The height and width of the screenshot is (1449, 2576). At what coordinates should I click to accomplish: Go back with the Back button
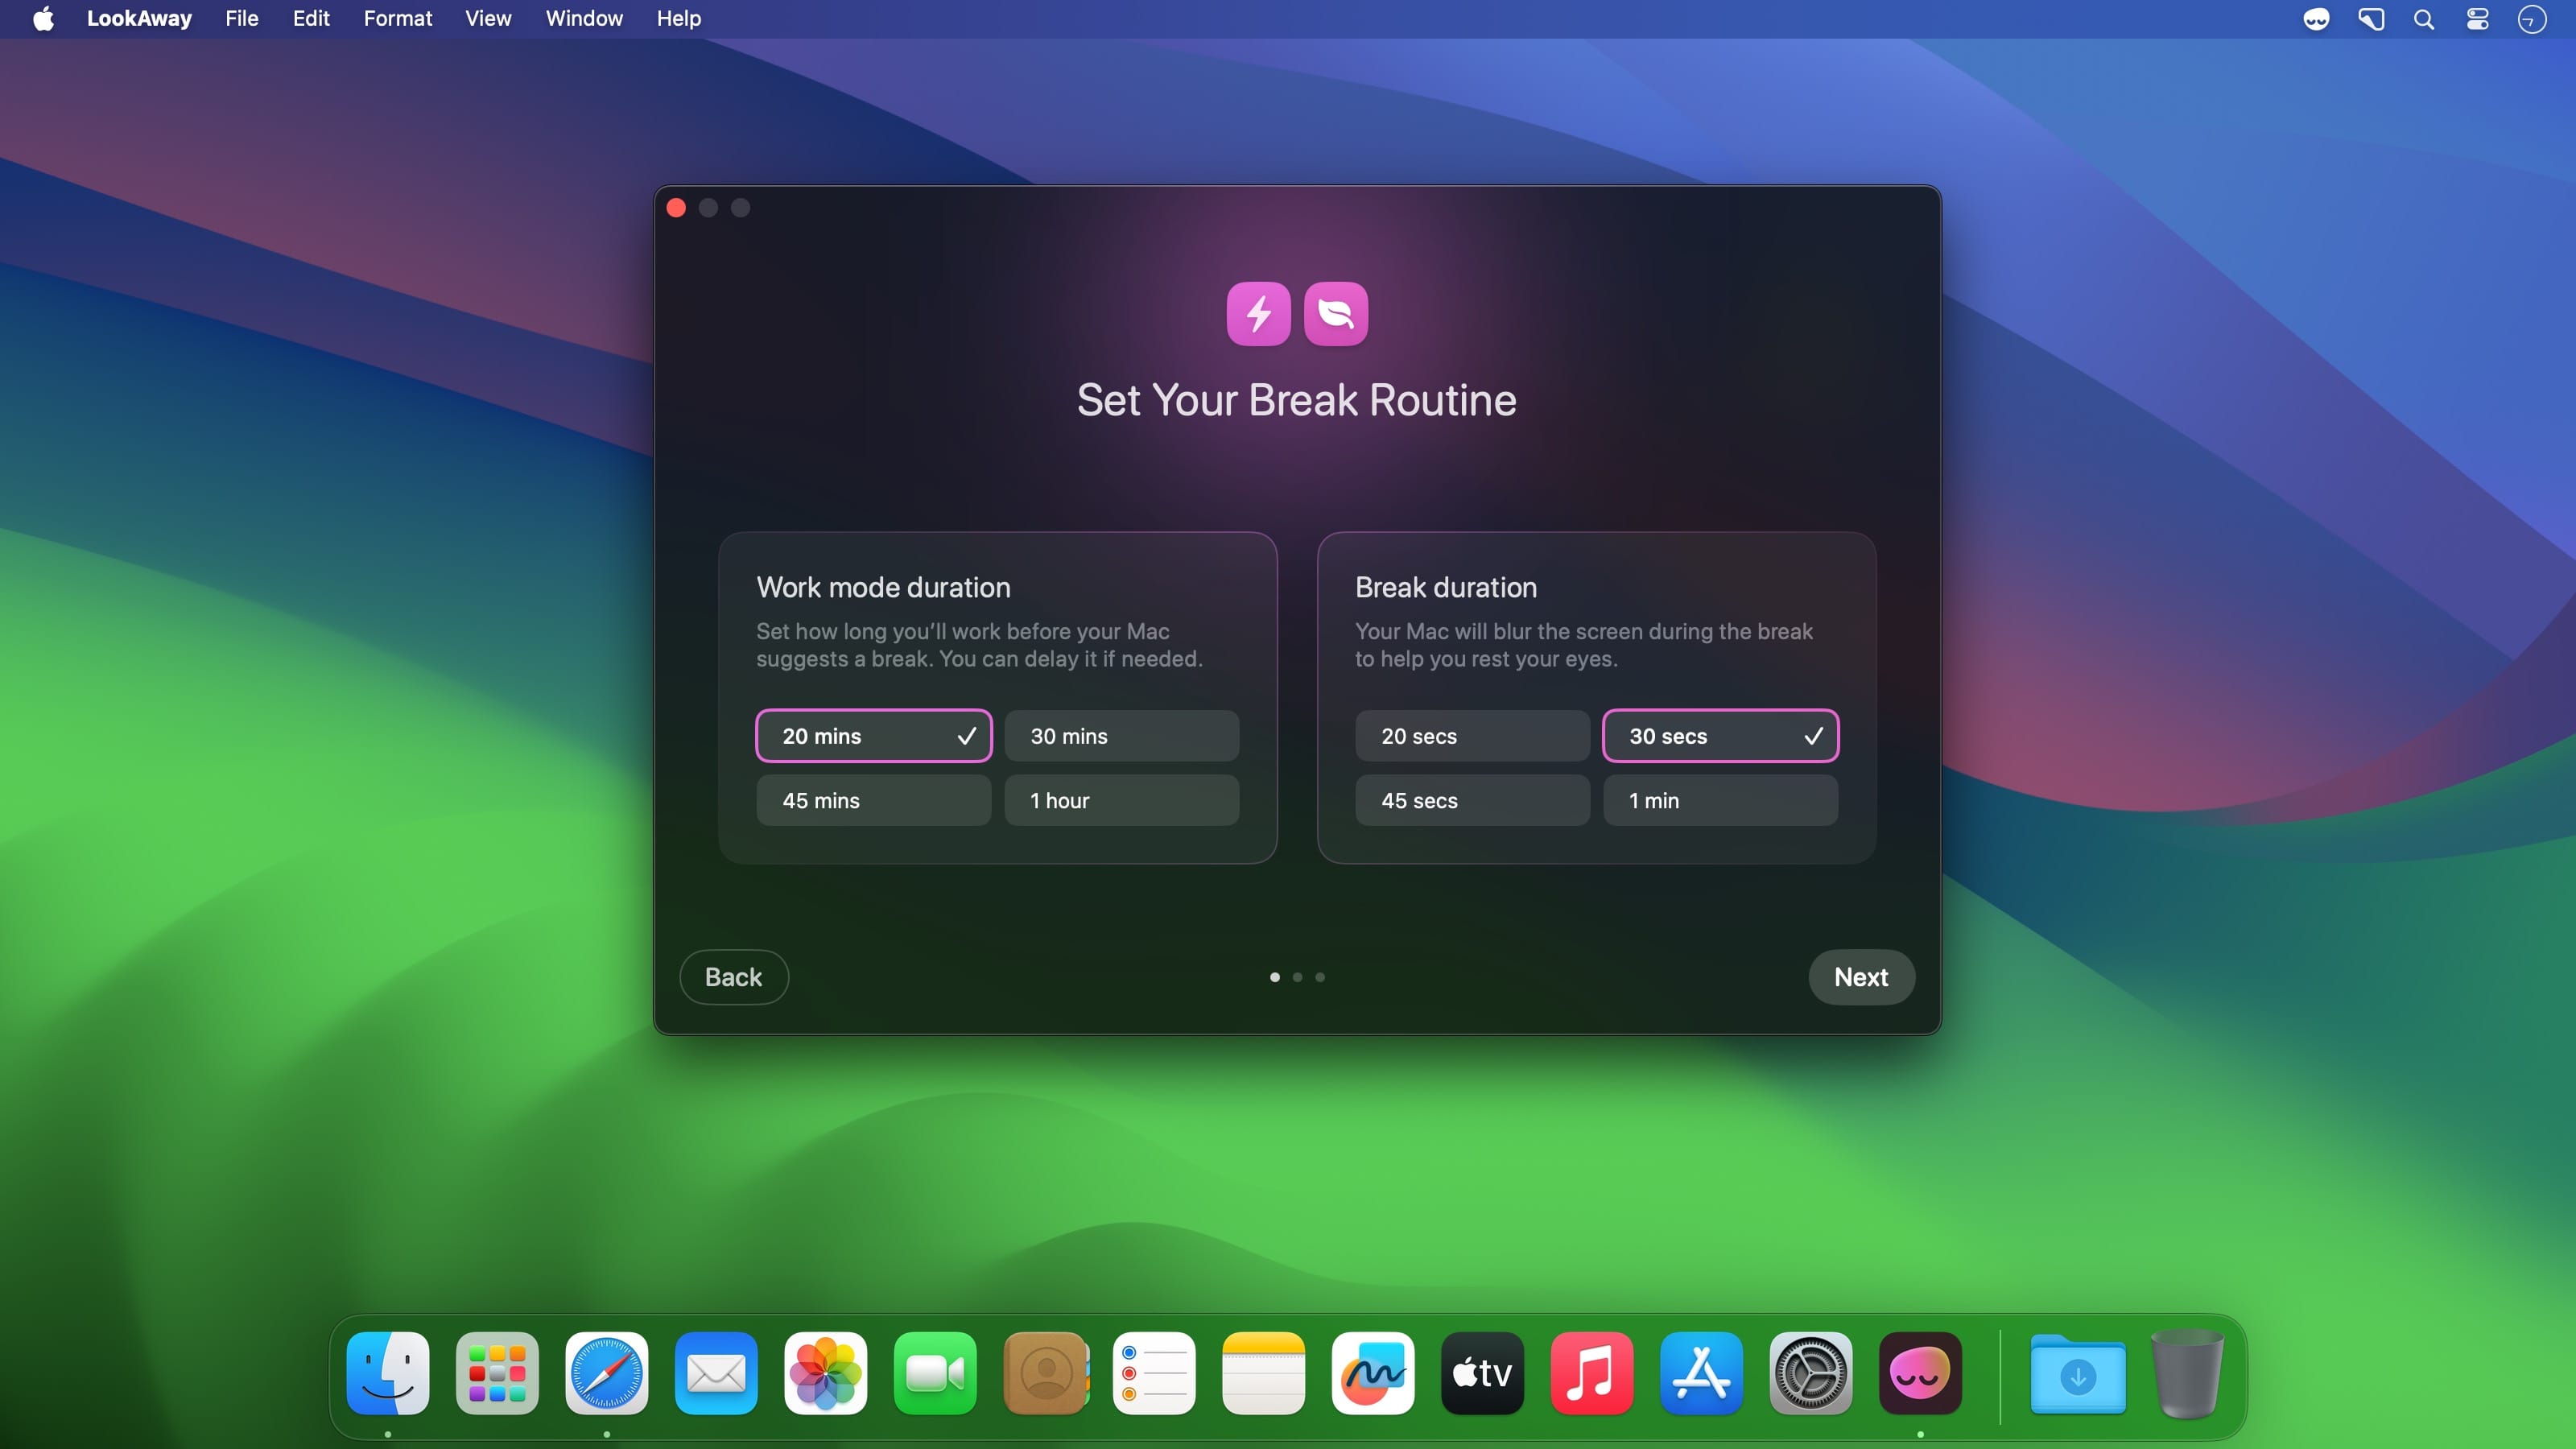(733, 977)
